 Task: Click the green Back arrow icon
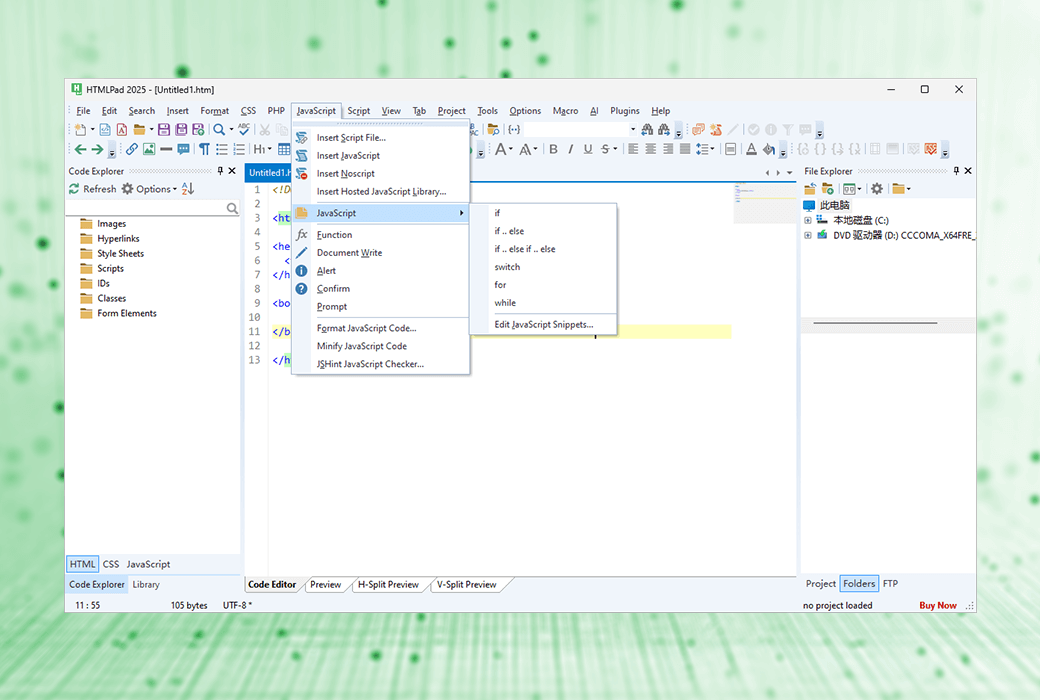click(x=80, y=149)
